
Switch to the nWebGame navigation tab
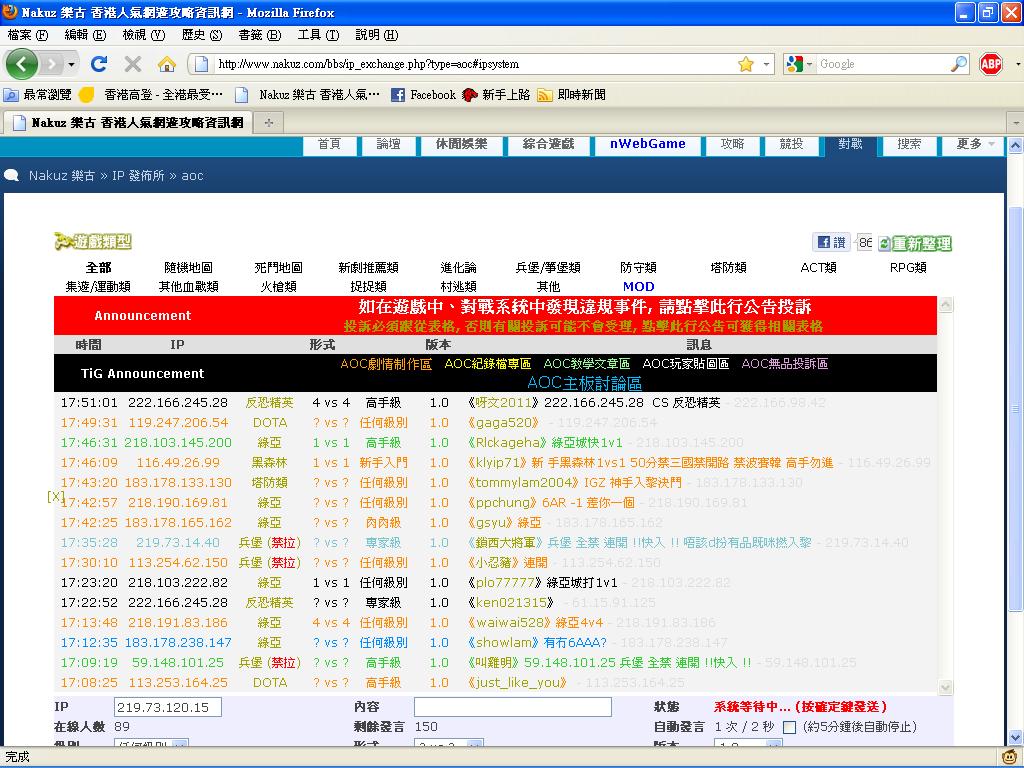647,144
